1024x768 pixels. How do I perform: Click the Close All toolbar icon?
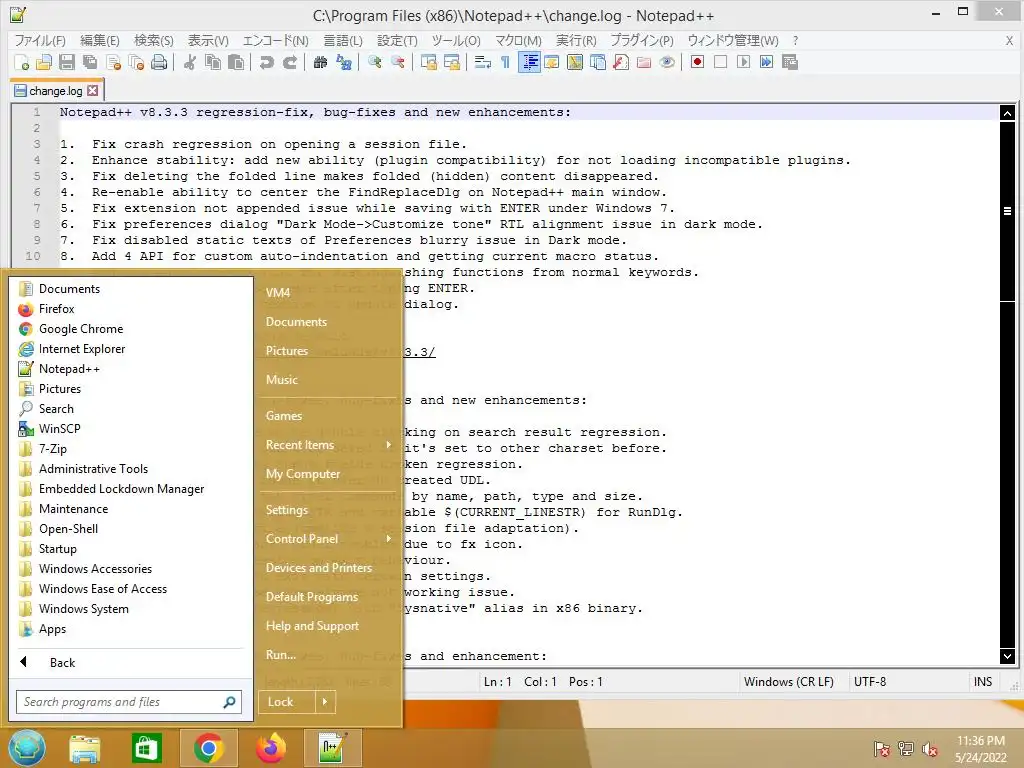[136, 63]
